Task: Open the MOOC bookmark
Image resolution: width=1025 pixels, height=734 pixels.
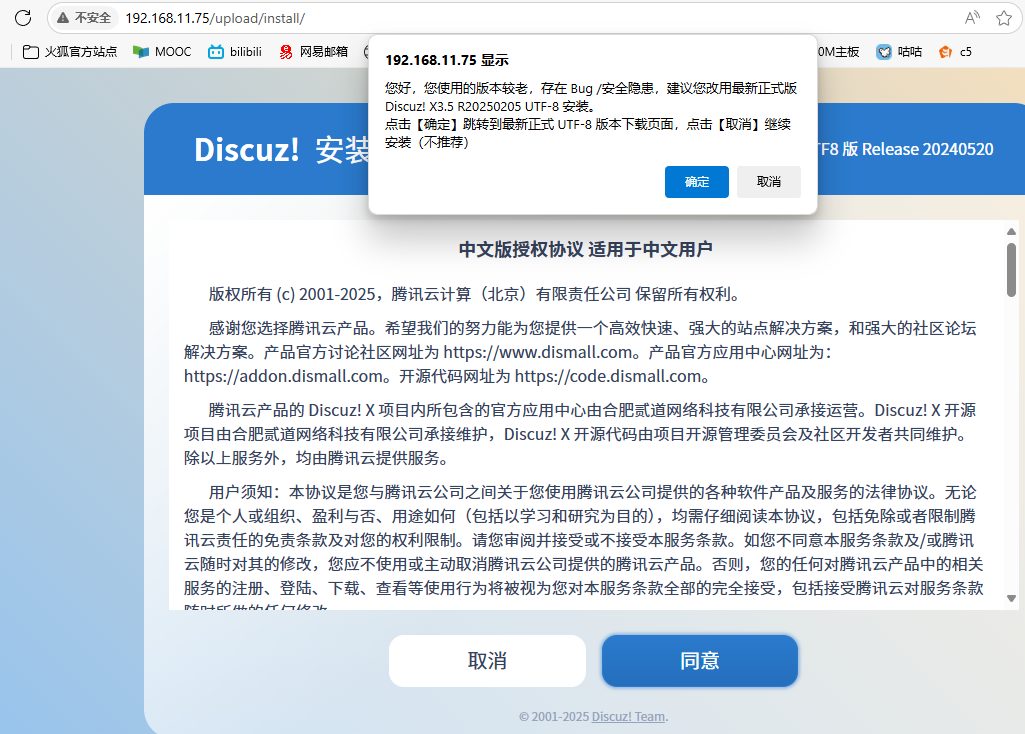Action: point(162,52)
